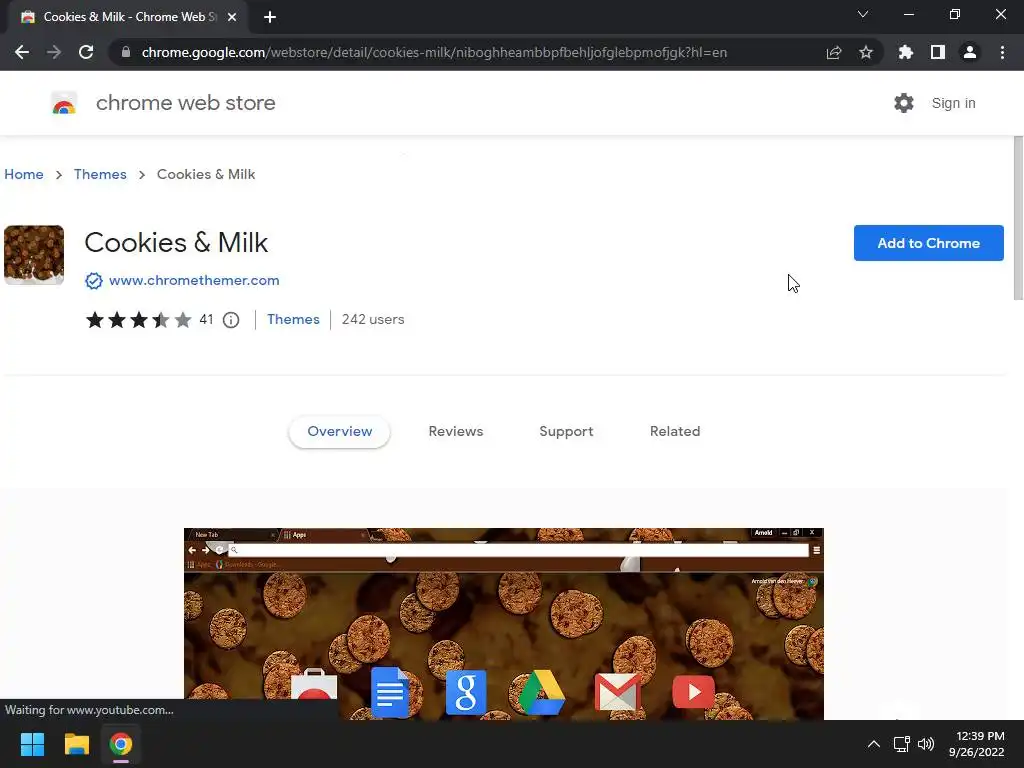Close the Cookies & Milk tab

click(x=232, y=17)
